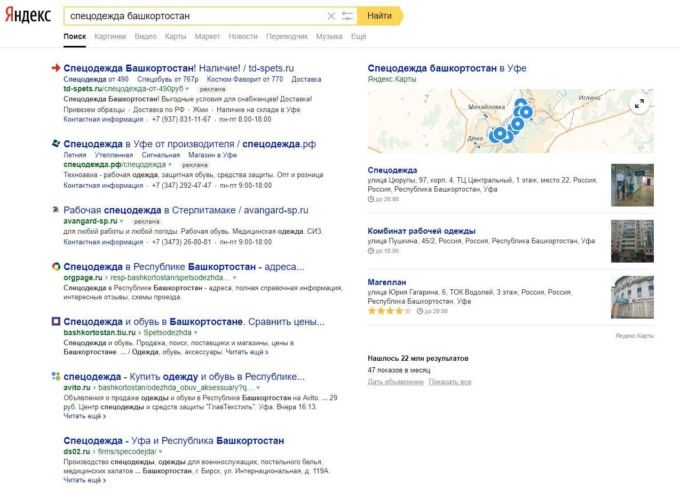
Task: Open the Спецодежда map listing
Action: tap(392, 170)
